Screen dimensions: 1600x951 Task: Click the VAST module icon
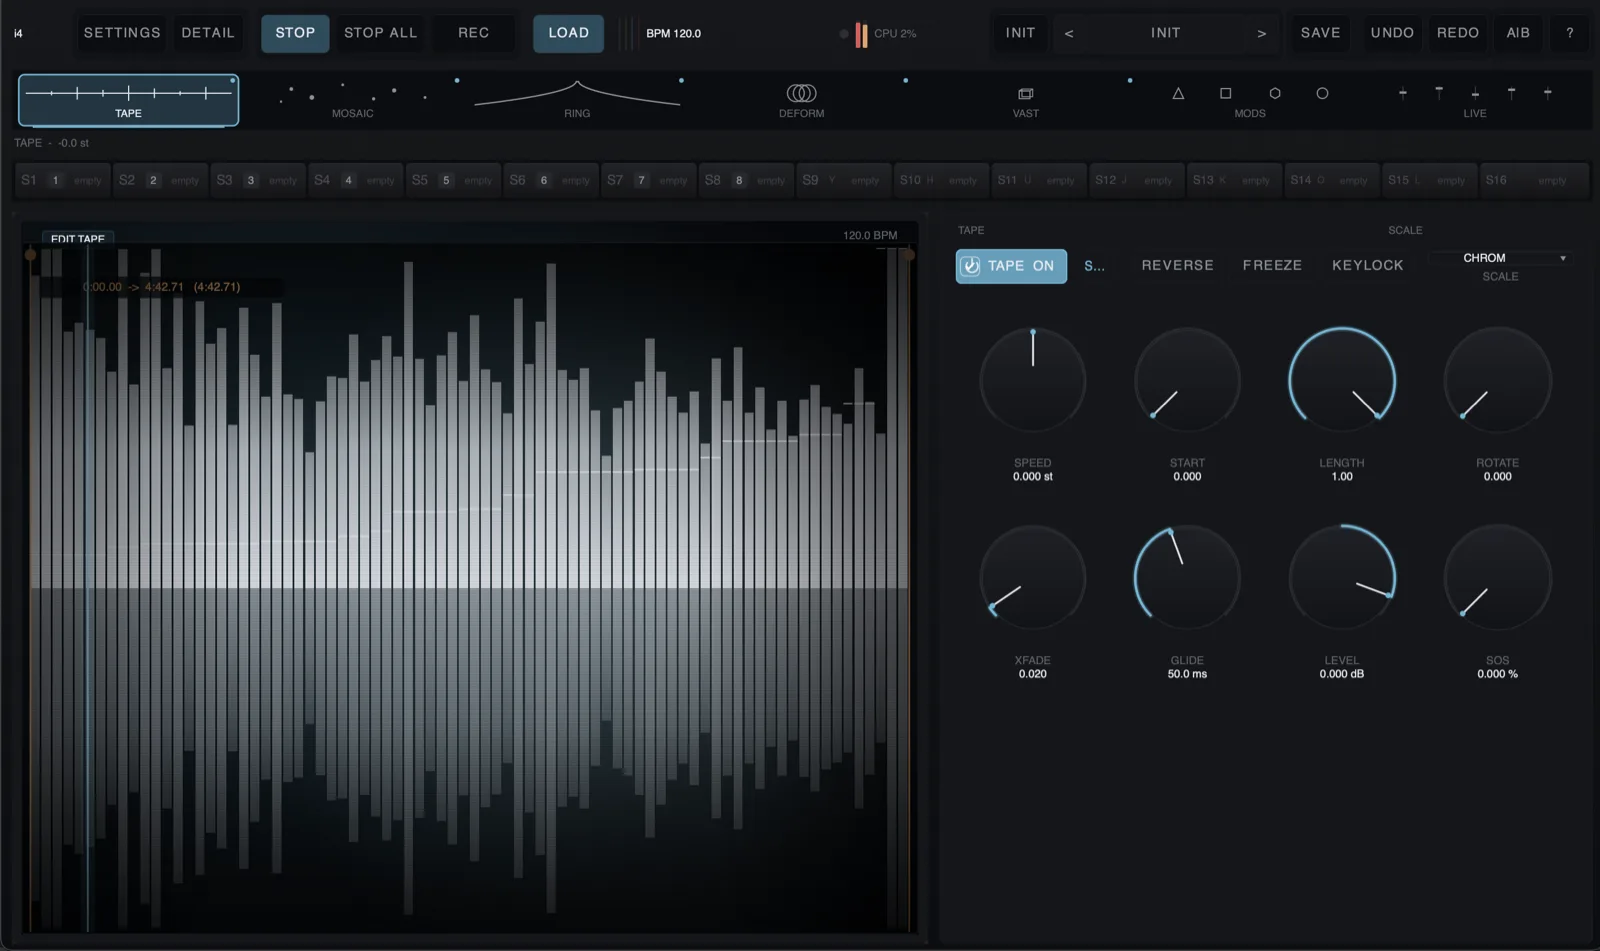coord(1026,93)
